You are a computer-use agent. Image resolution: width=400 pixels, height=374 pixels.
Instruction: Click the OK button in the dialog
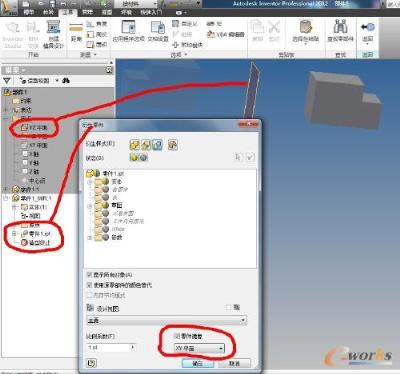(x=198, y=363)
